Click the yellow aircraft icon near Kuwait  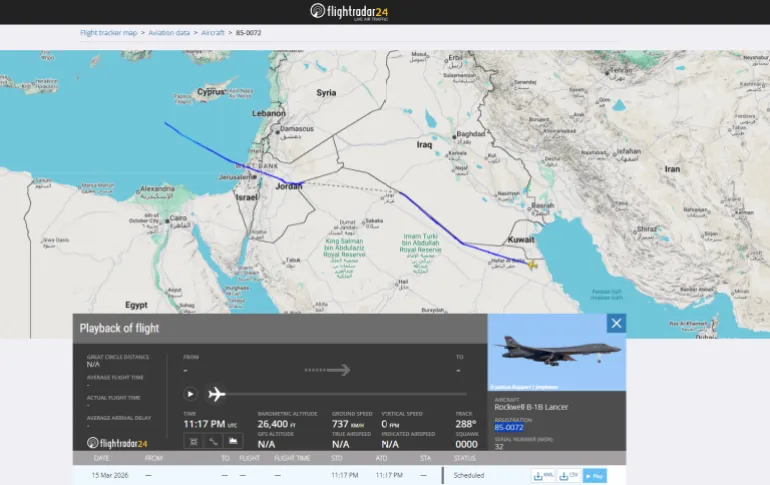(533, 265)
